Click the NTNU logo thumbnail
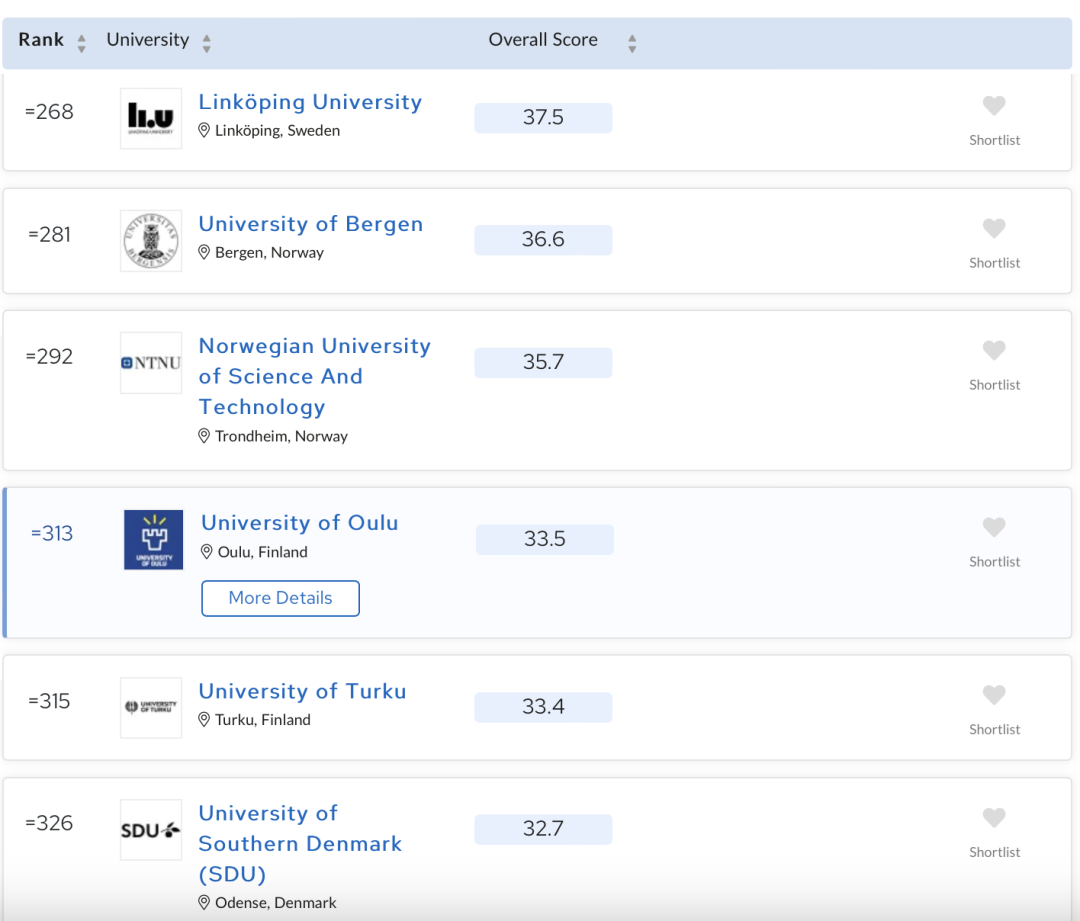 pyautogui.click(x=151, y=363)
